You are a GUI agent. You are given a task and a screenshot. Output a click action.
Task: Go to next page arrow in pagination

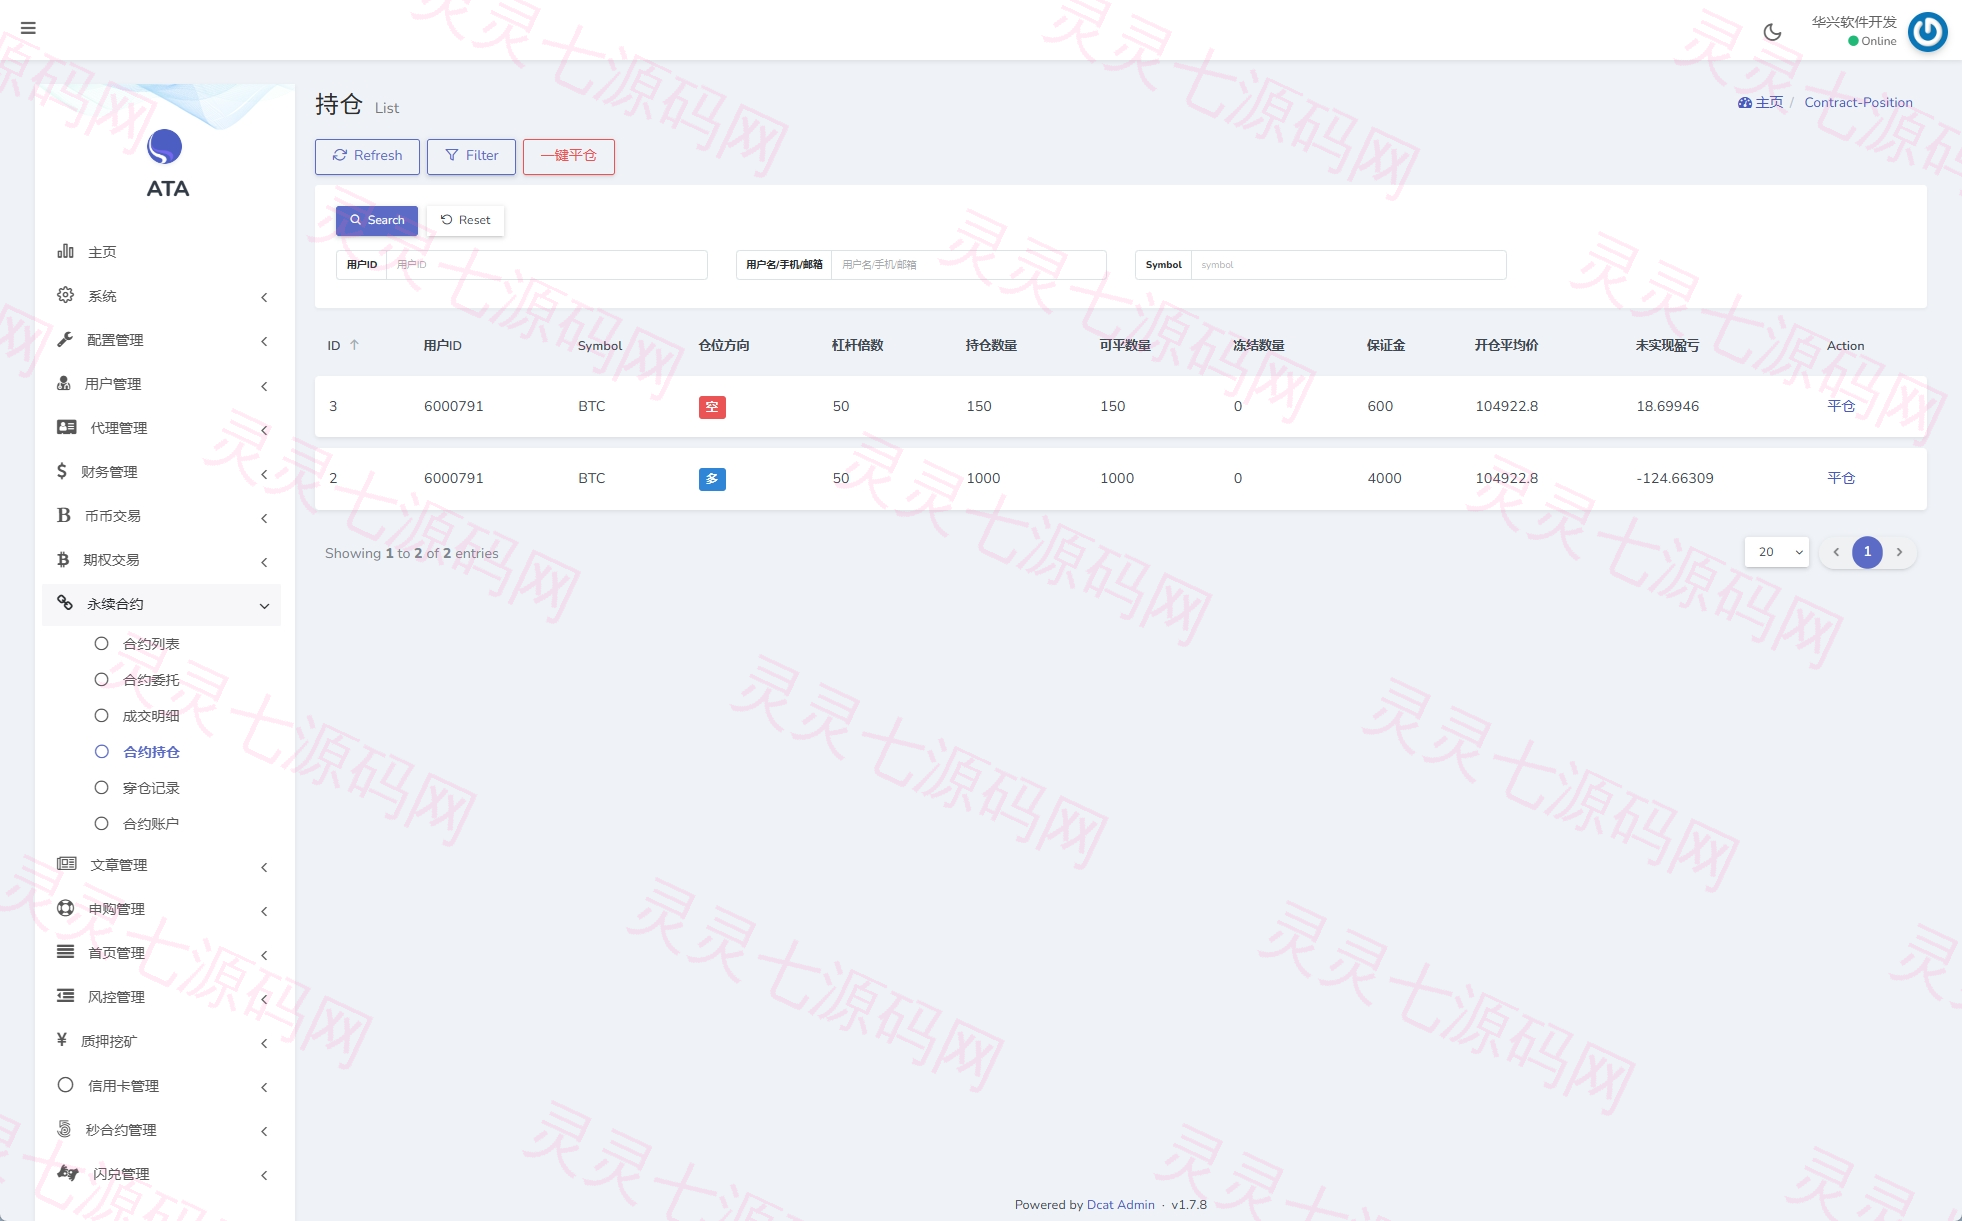pos(1899,552)
